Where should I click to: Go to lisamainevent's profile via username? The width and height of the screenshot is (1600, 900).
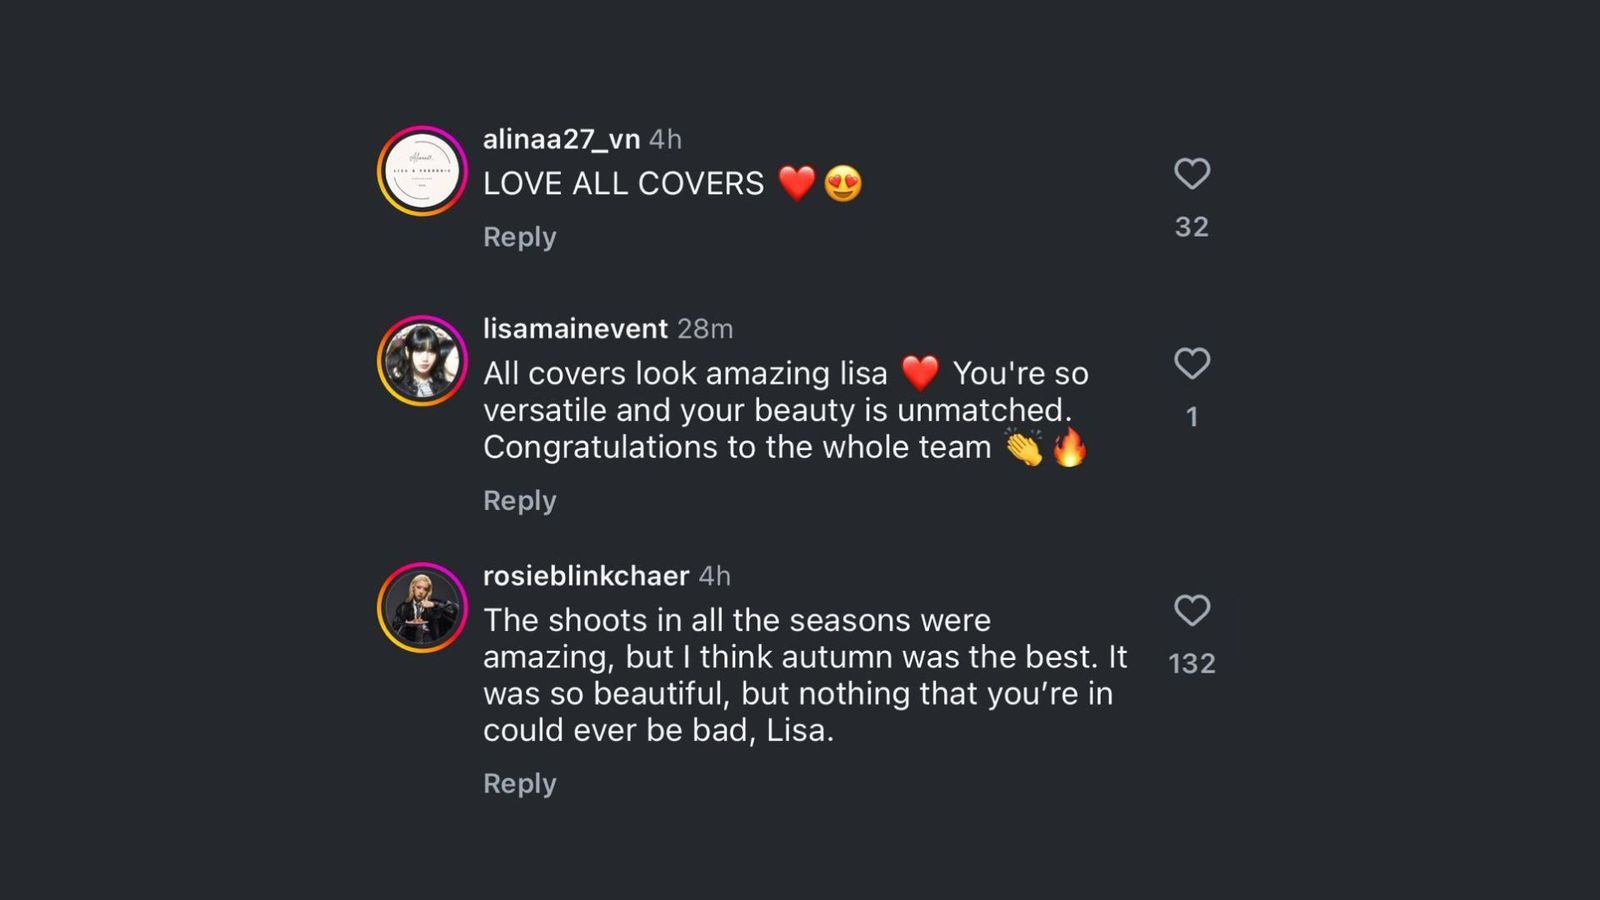[575, 329]
